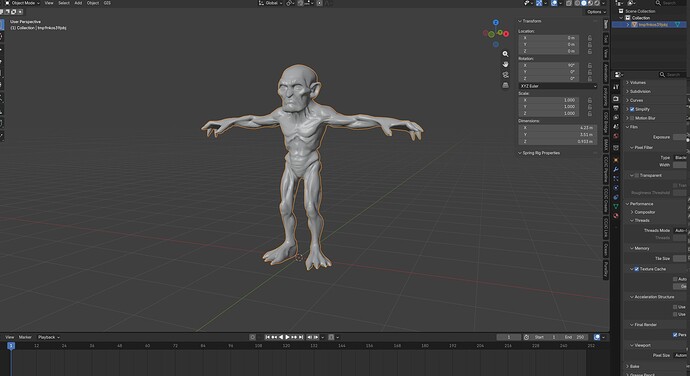Screen dimensions: 690x376
Task: Click the current frame marker on the timeline
Action: tap(11, 346)
